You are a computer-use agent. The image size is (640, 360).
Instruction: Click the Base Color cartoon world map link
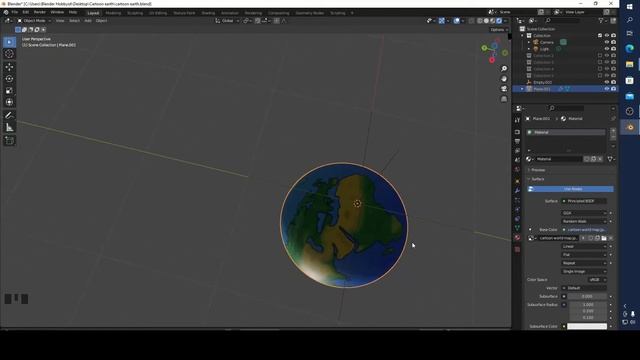click(x=584, y=230)
